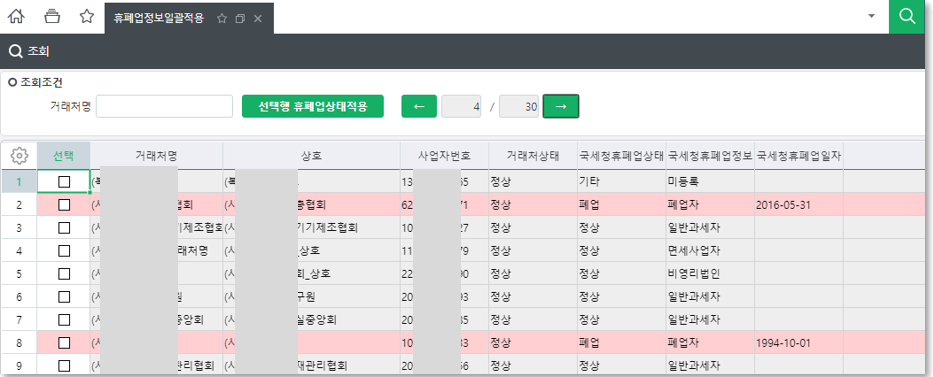Sort by 국세청휴폐업일자 column header

coord(799,156)
